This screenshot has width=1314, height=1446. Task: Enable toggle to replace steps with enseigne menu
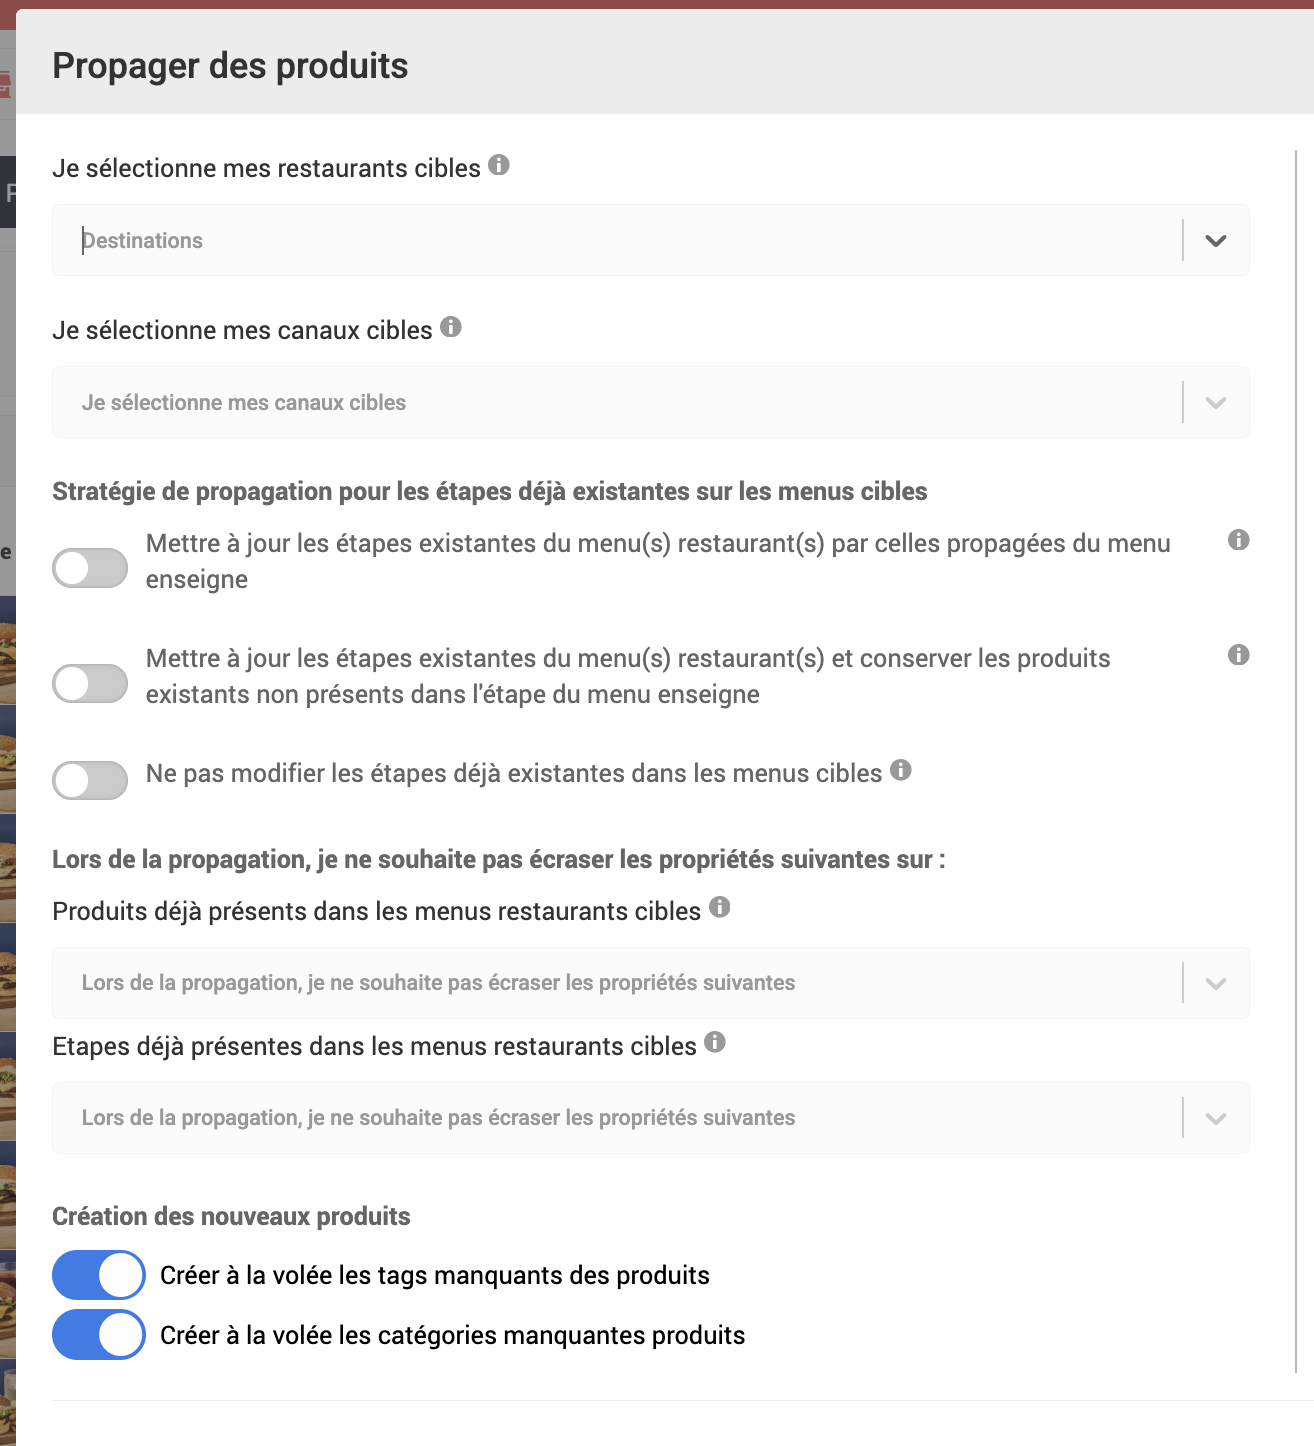point(90,568)
